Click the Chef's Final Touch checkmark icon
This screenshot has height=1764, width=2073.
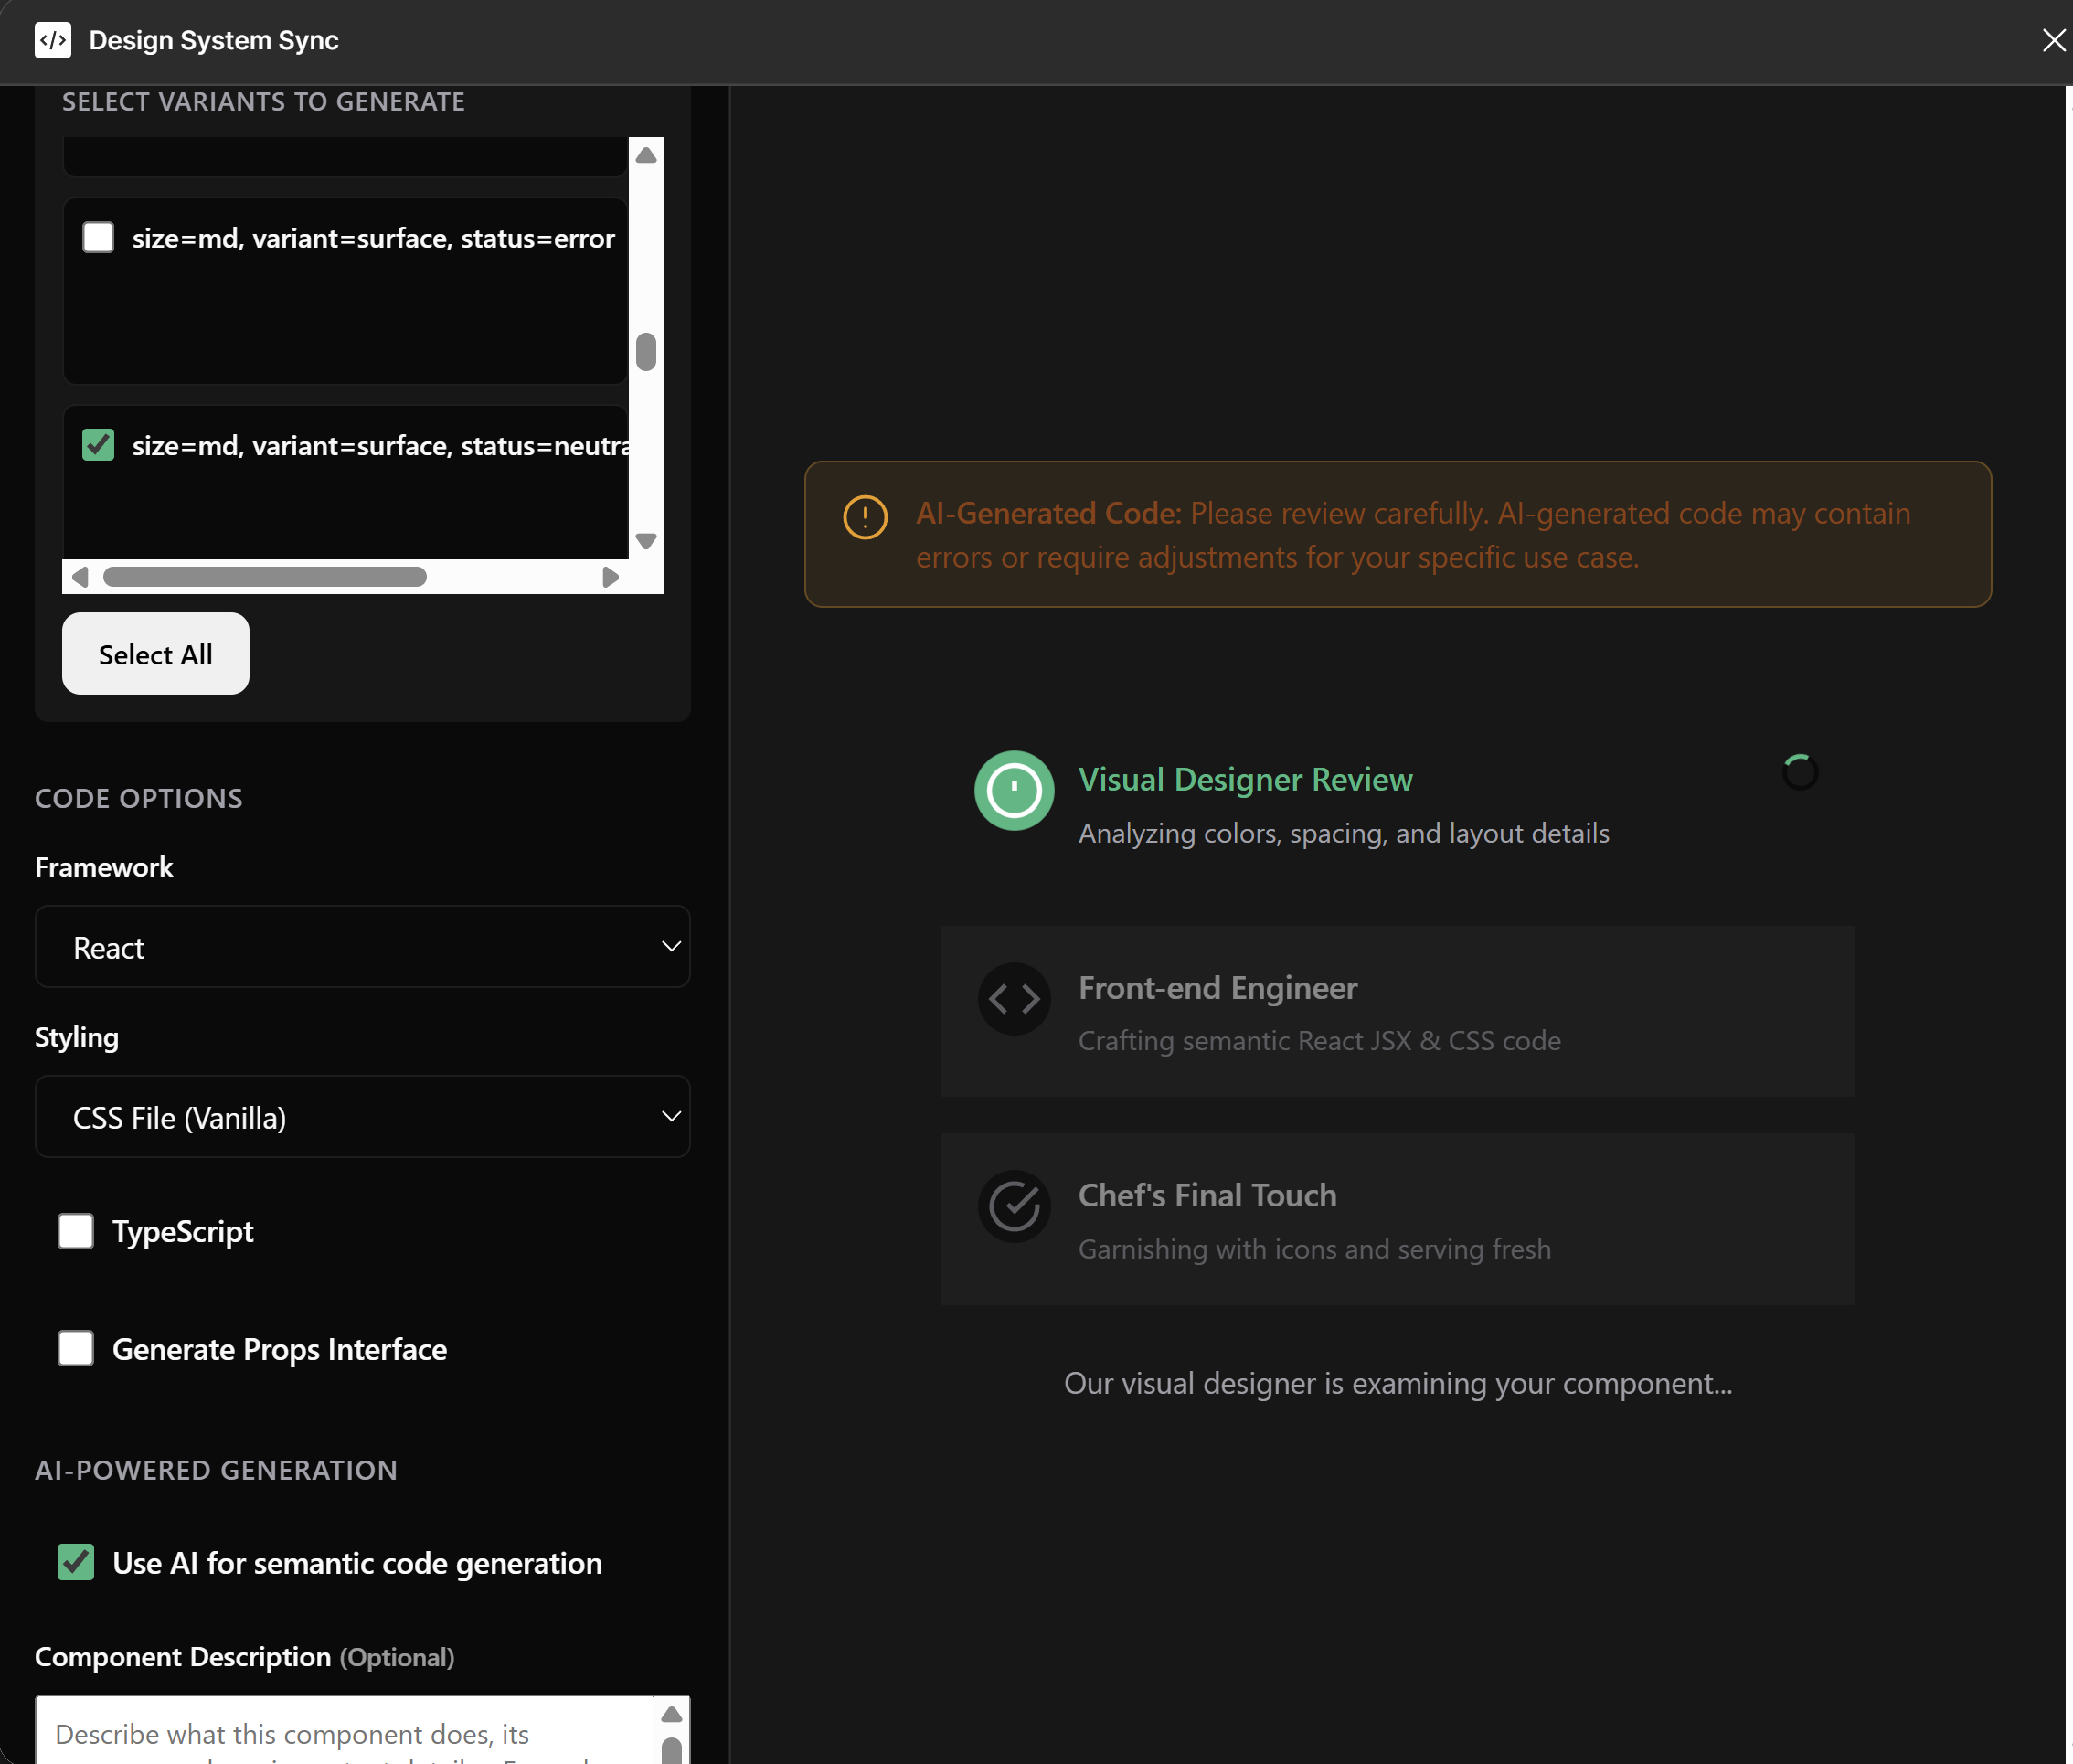pyautogui.click(x=1013, y=1206)
